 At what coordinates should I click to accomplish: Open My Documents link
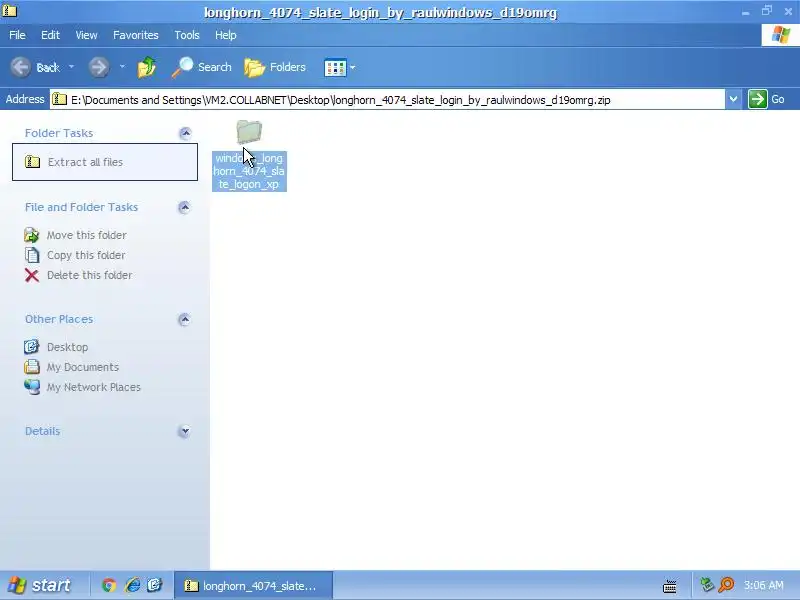point(83,367)
